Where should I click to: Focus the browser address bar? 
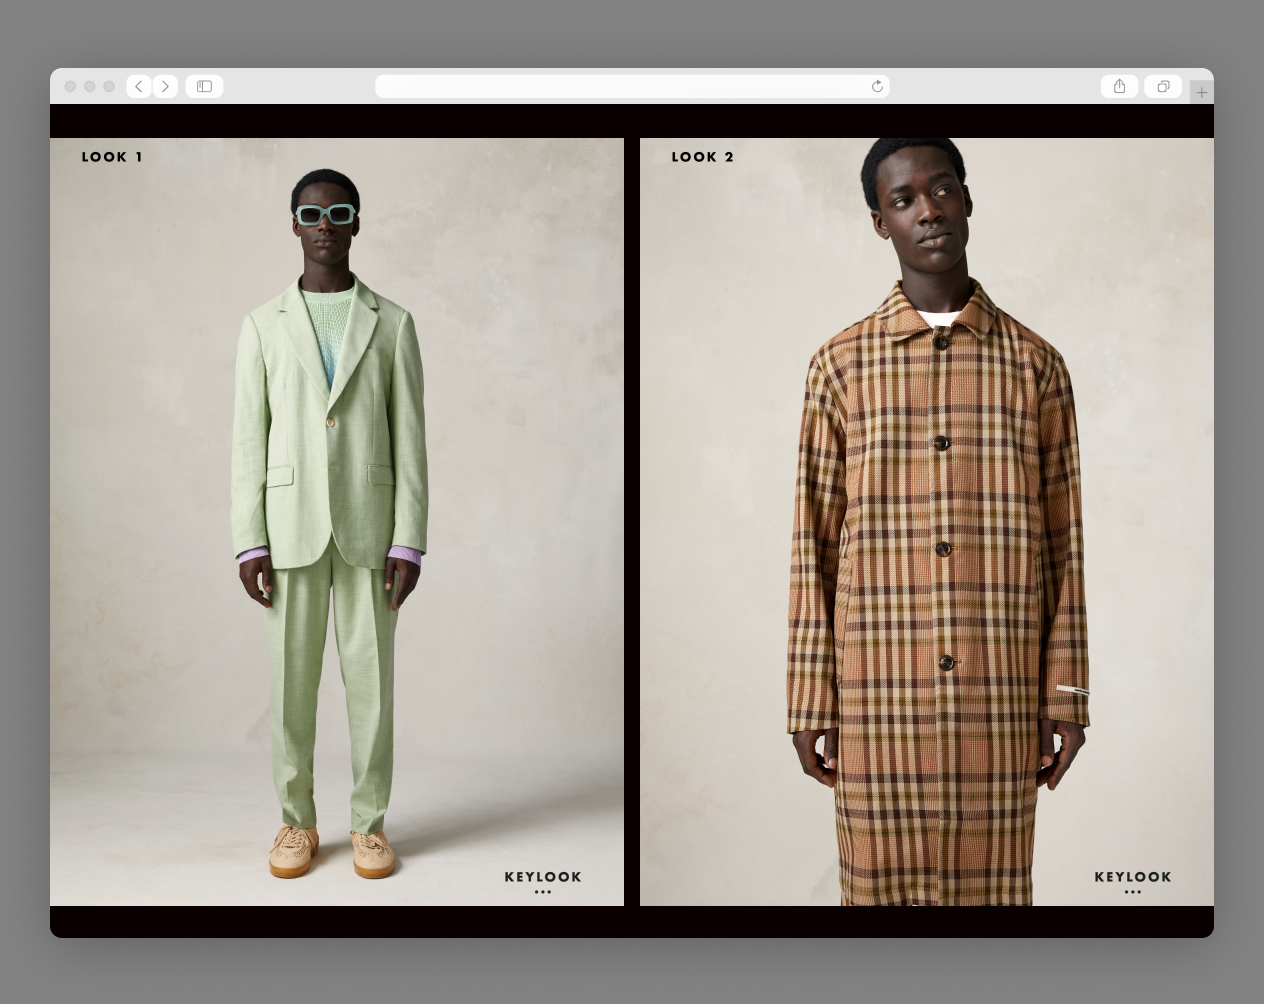632,87
